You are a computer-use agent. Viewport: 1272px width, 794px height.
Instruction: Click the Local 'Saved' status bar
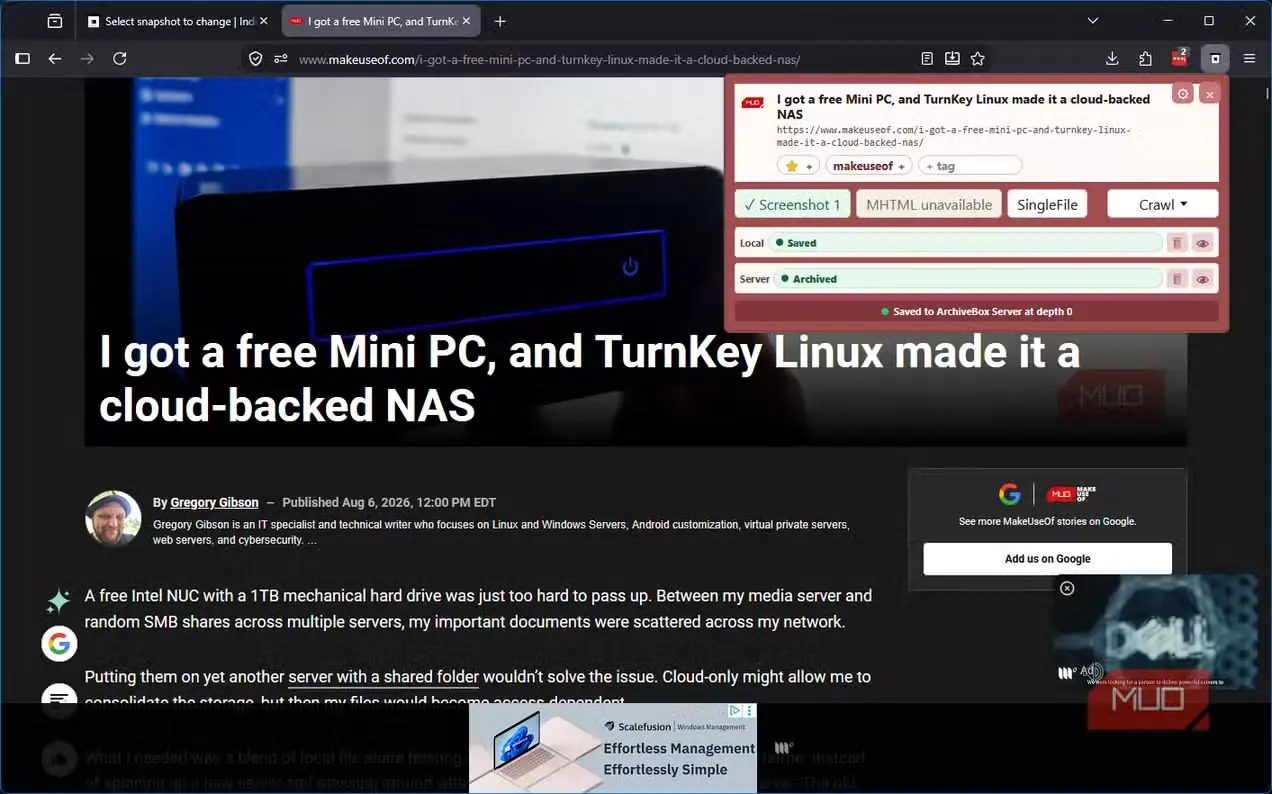point(966,243)
